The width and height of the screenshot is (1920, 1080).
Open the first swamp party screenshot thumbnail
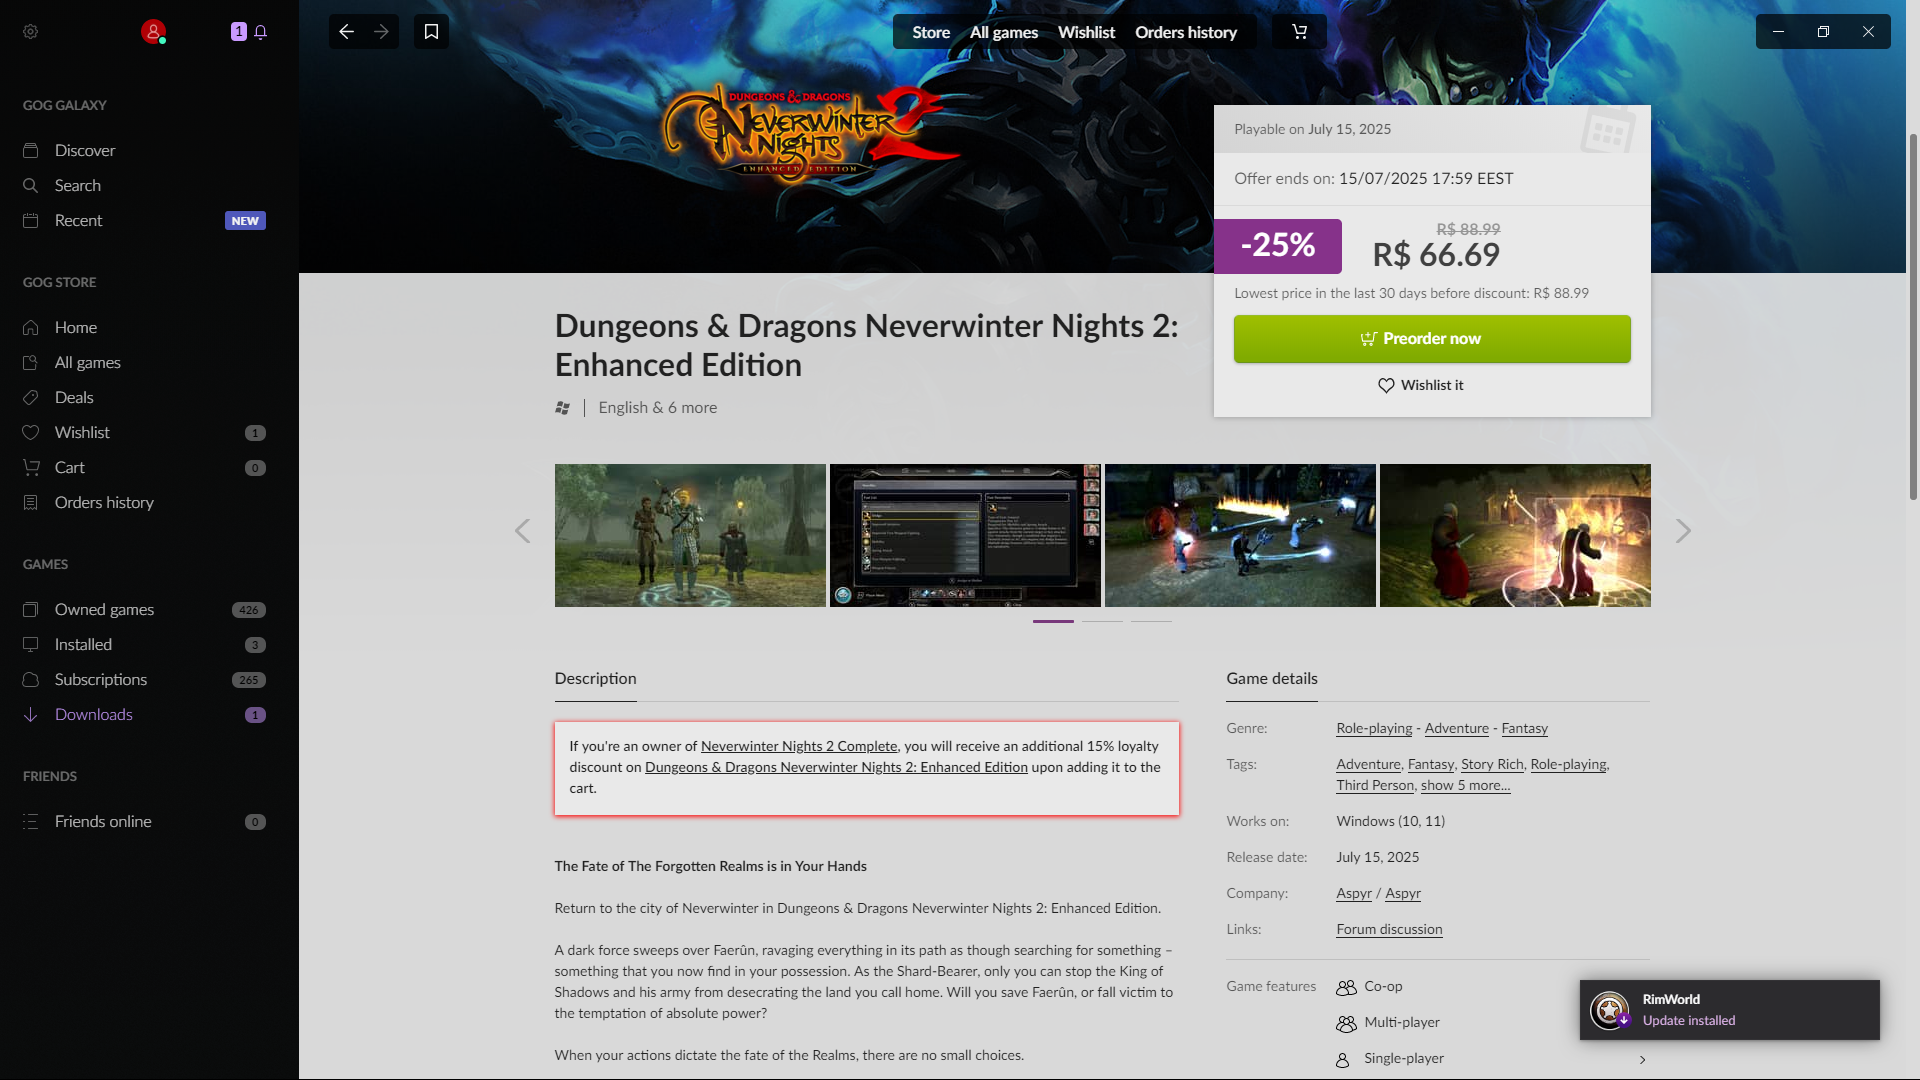690,535
